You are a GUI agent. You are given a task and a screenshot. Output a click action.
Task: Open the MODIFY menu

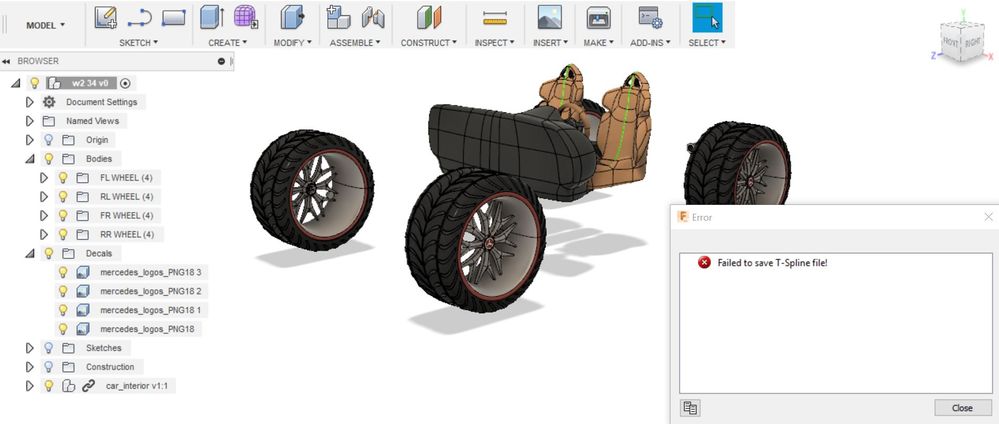pyautogui.click(x=292, y=43)
